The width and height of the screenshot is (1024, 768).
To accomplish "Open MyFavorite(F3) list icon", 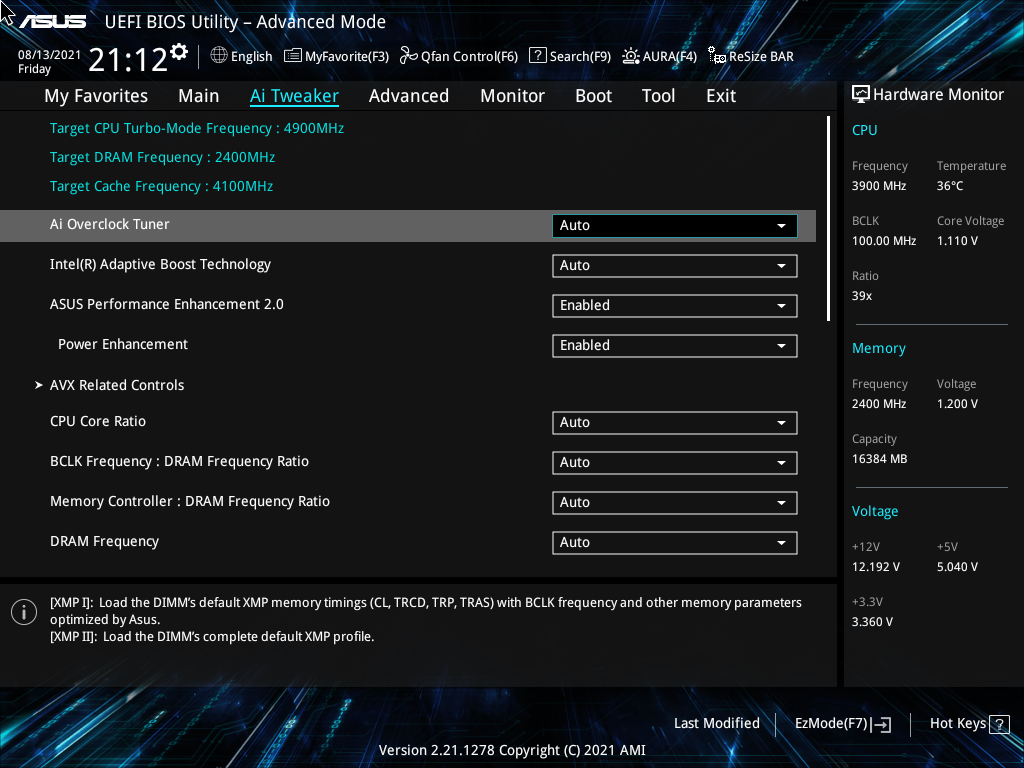I will click(x=293, y=56).
